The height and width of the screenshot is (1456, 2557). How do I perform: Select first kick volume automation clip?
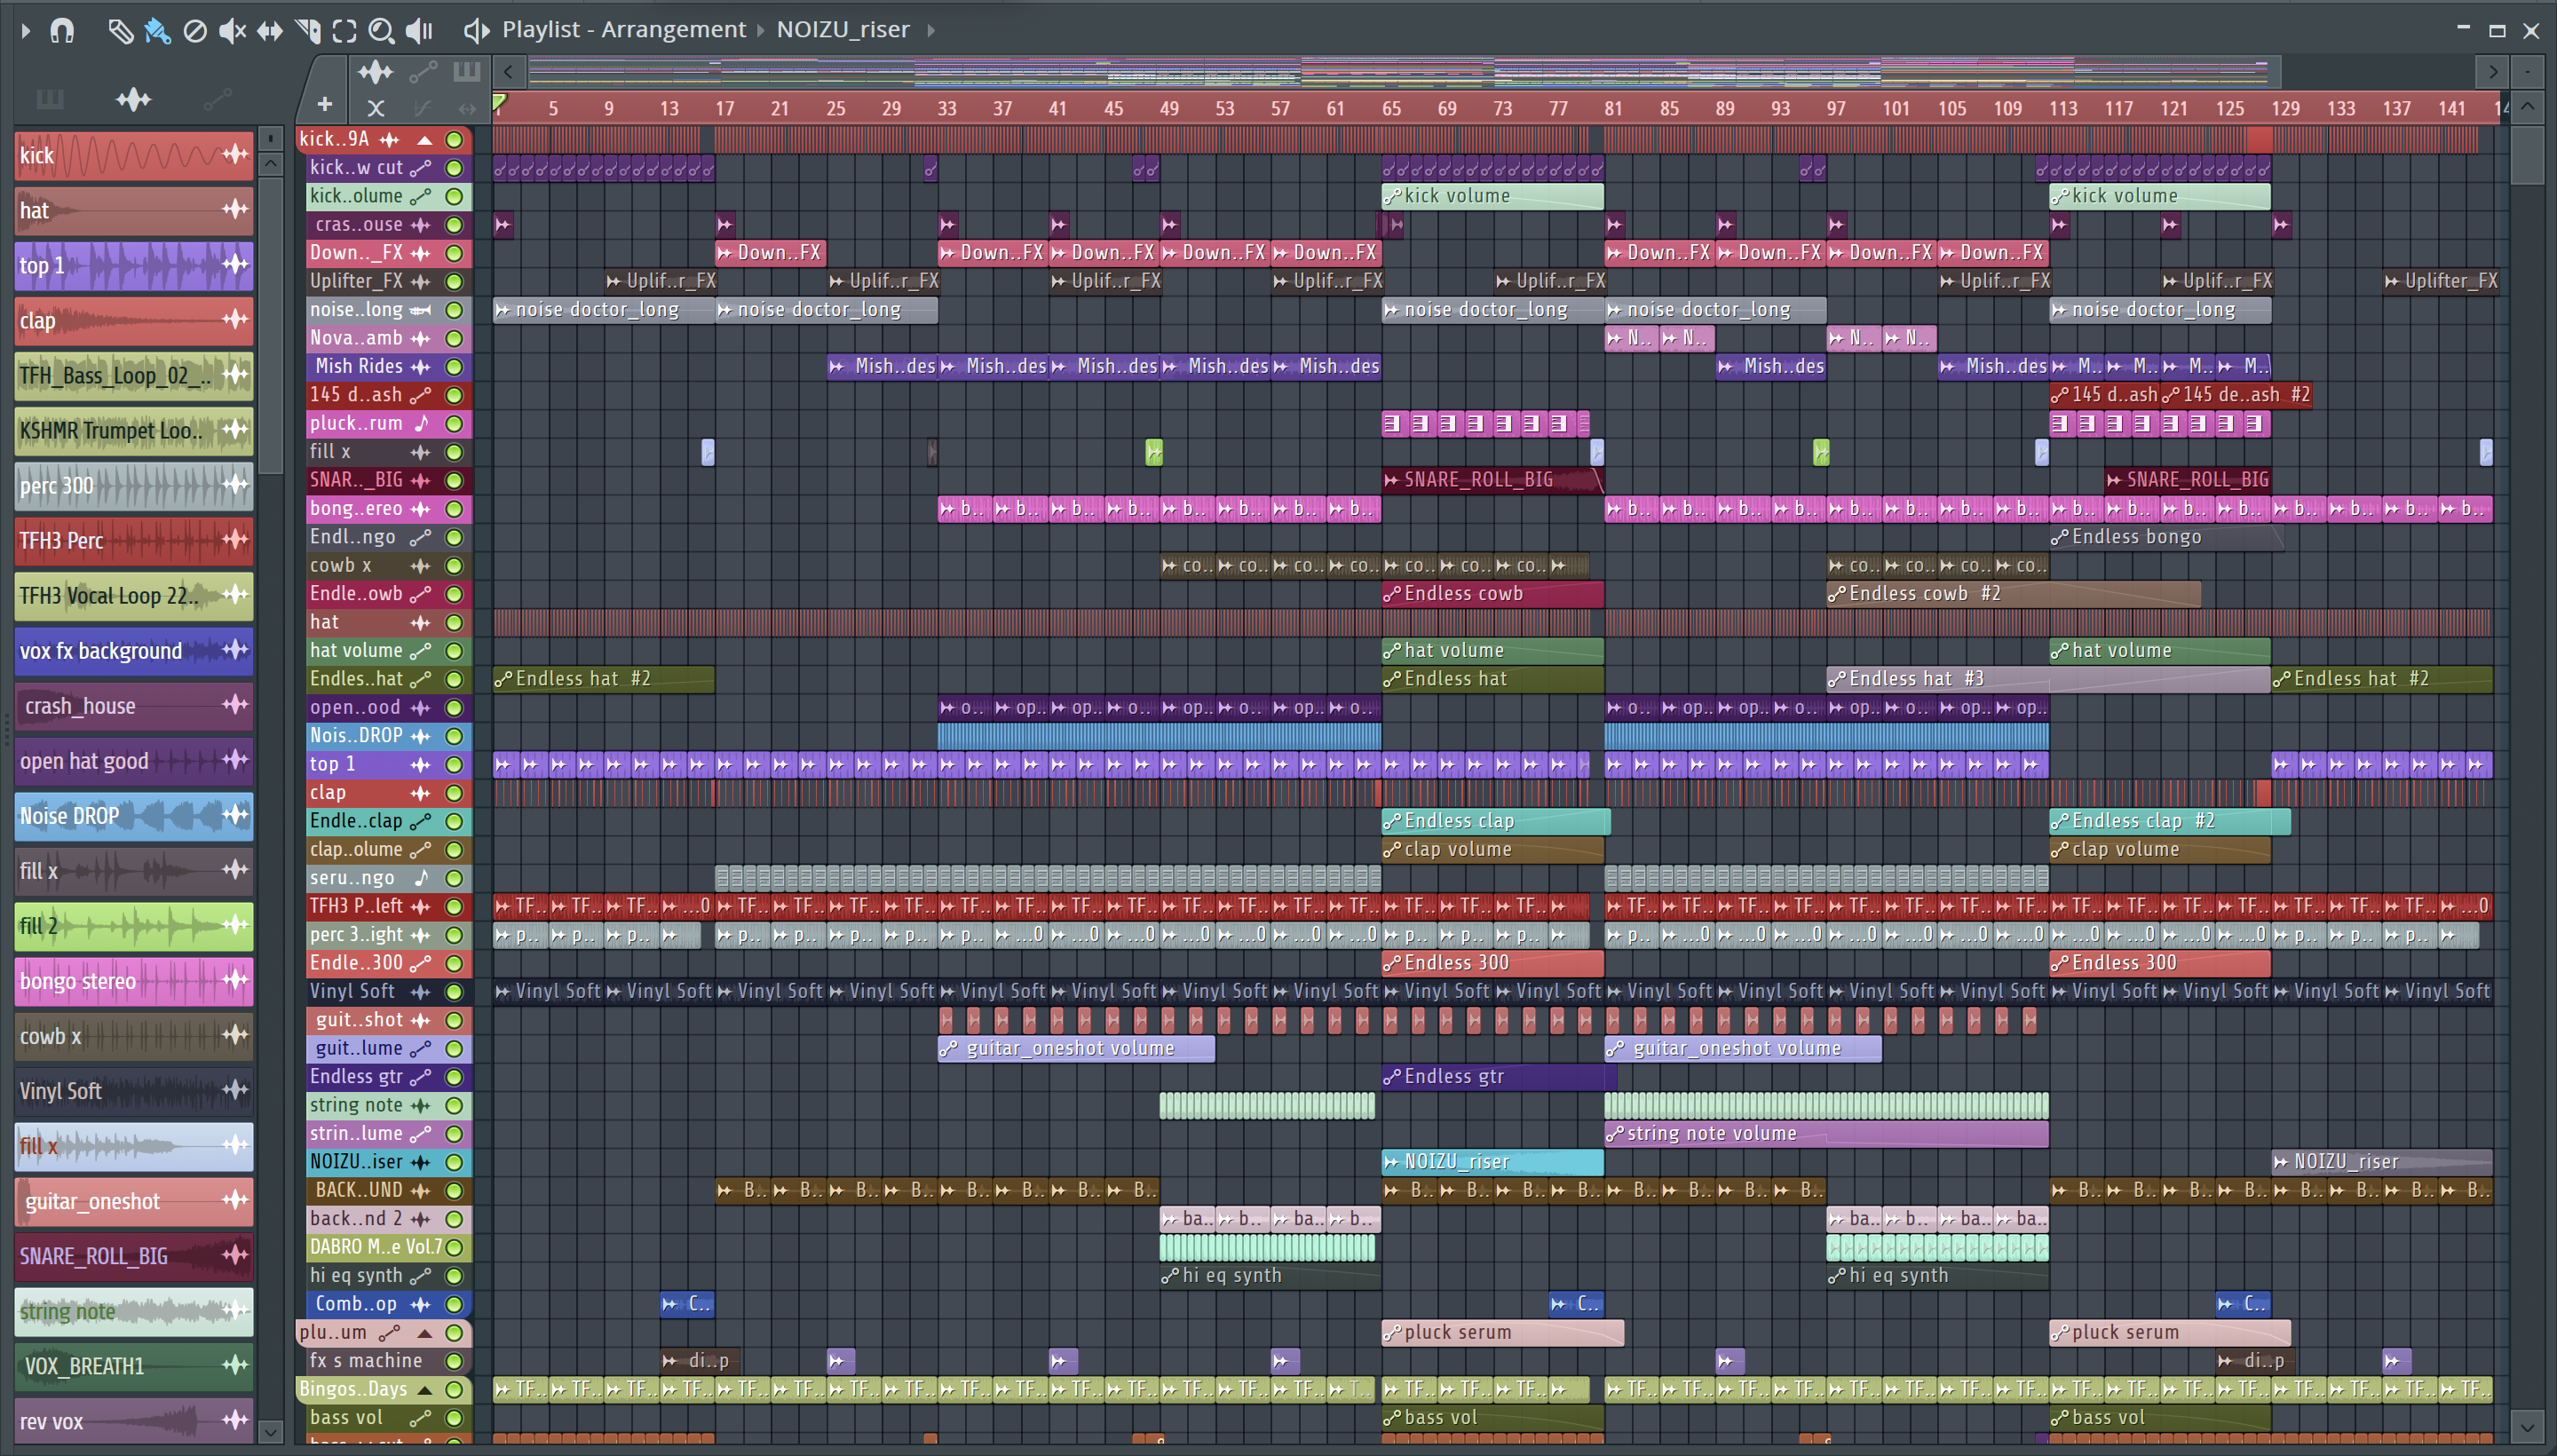(1492, 196)
